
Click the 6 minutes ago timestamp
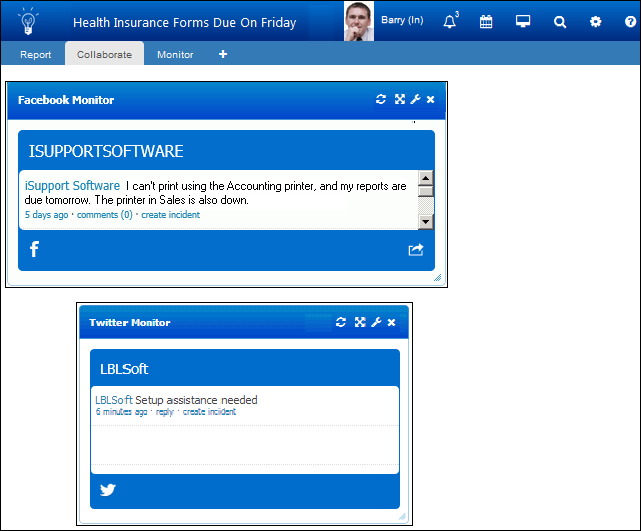121,412
